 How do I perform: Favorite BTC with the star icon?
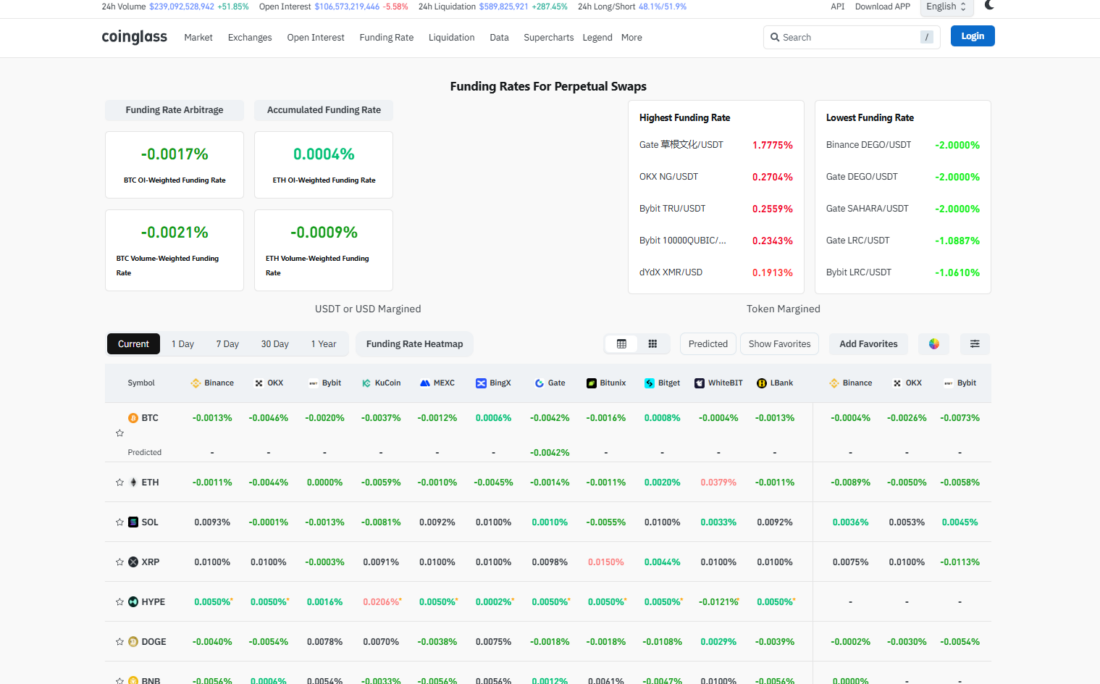pos(119,433)
